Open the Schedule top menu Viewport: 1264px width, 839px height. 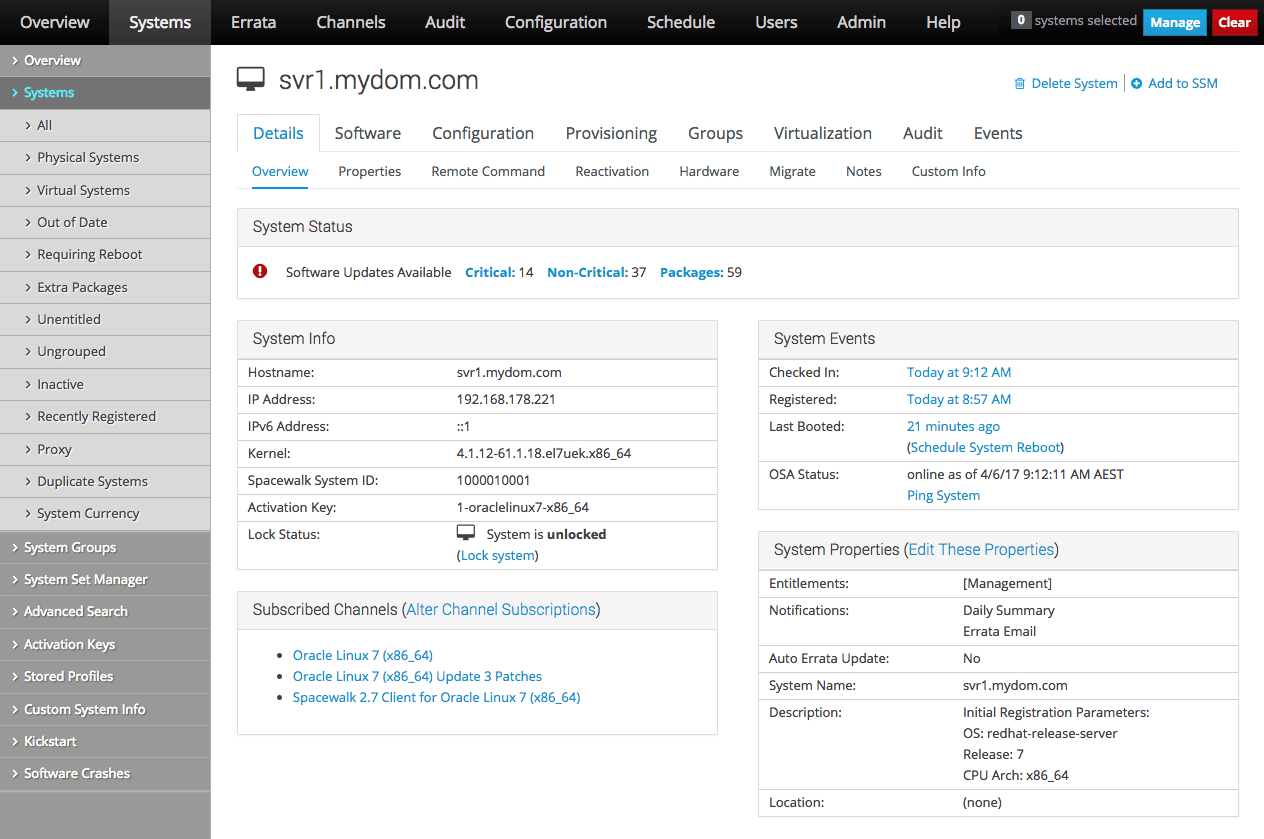pyautogui.click(x=681, y=22)
